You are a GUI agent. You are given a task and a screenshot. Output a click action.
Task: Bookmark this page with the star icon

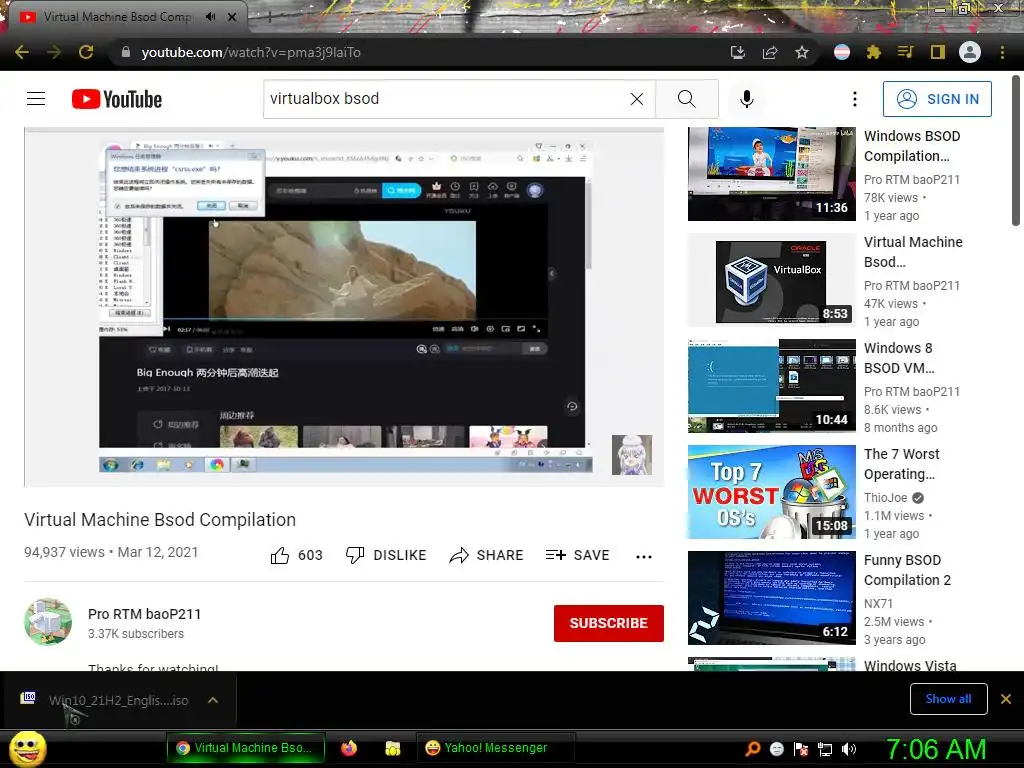click(x=802, y=52)
